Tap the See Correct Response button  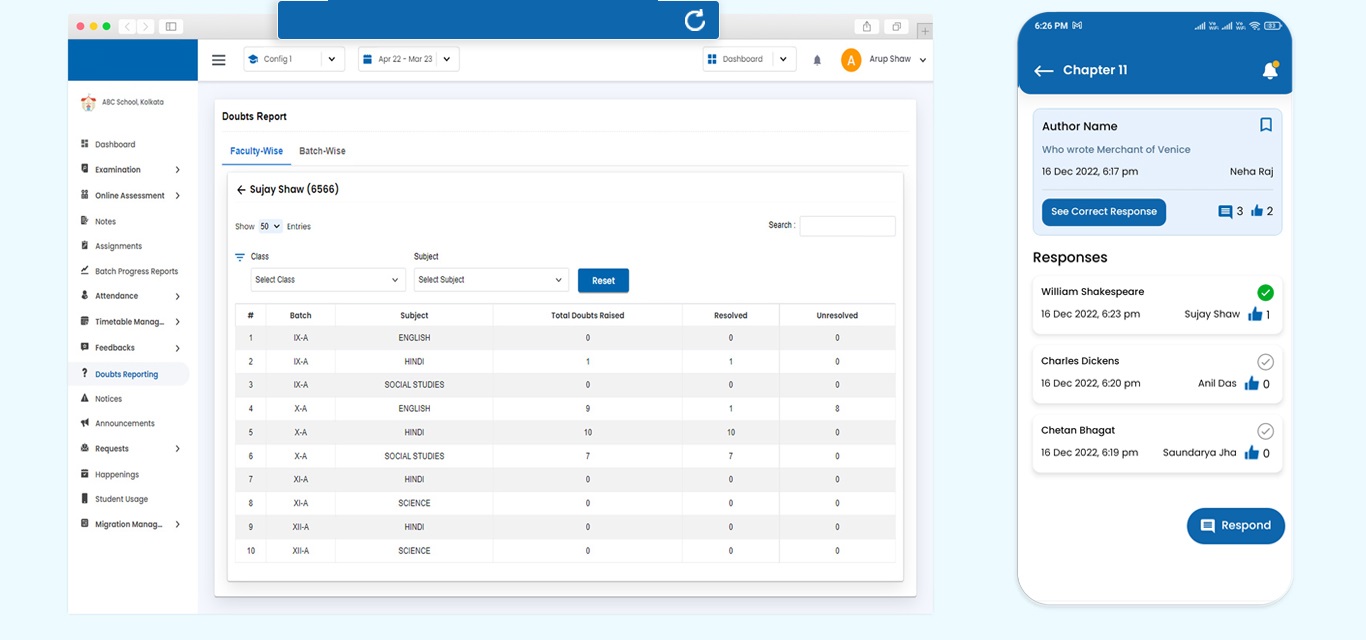(1103, 212)
